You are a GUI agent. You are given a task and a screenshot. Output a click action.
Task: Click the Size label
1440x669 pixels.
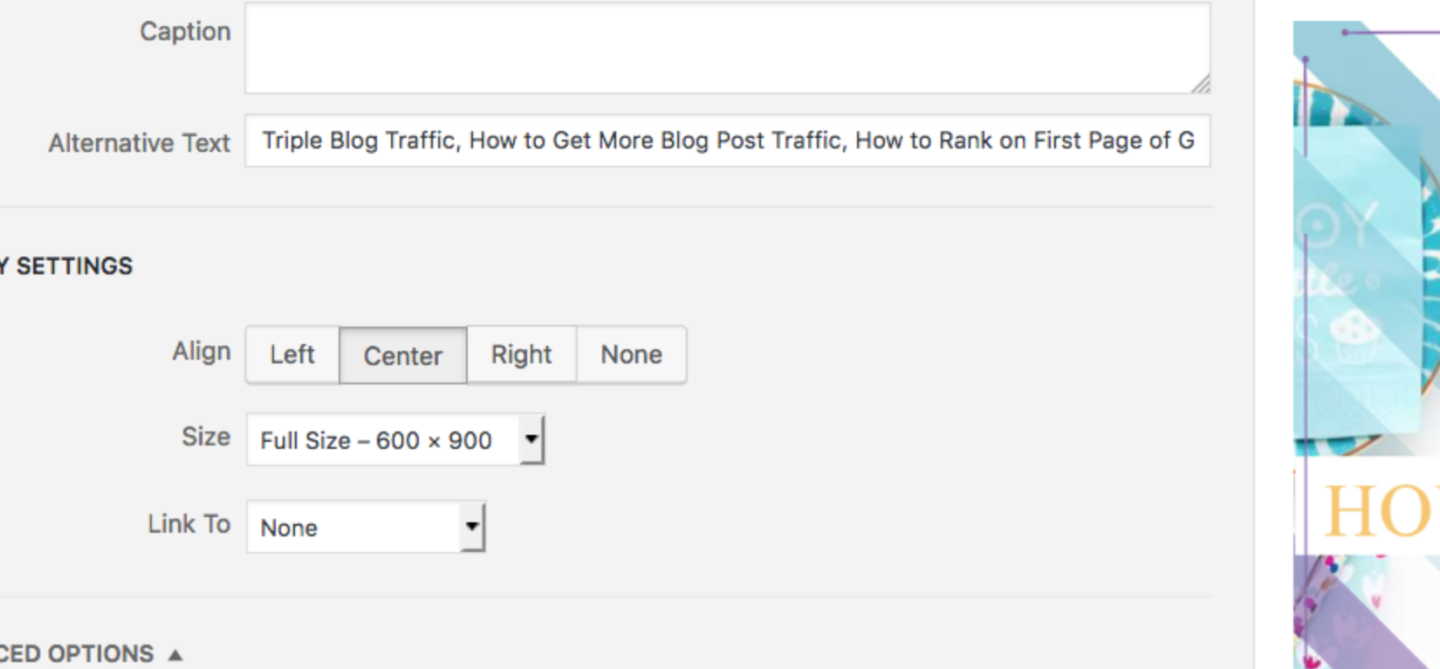tap(206, 437)
